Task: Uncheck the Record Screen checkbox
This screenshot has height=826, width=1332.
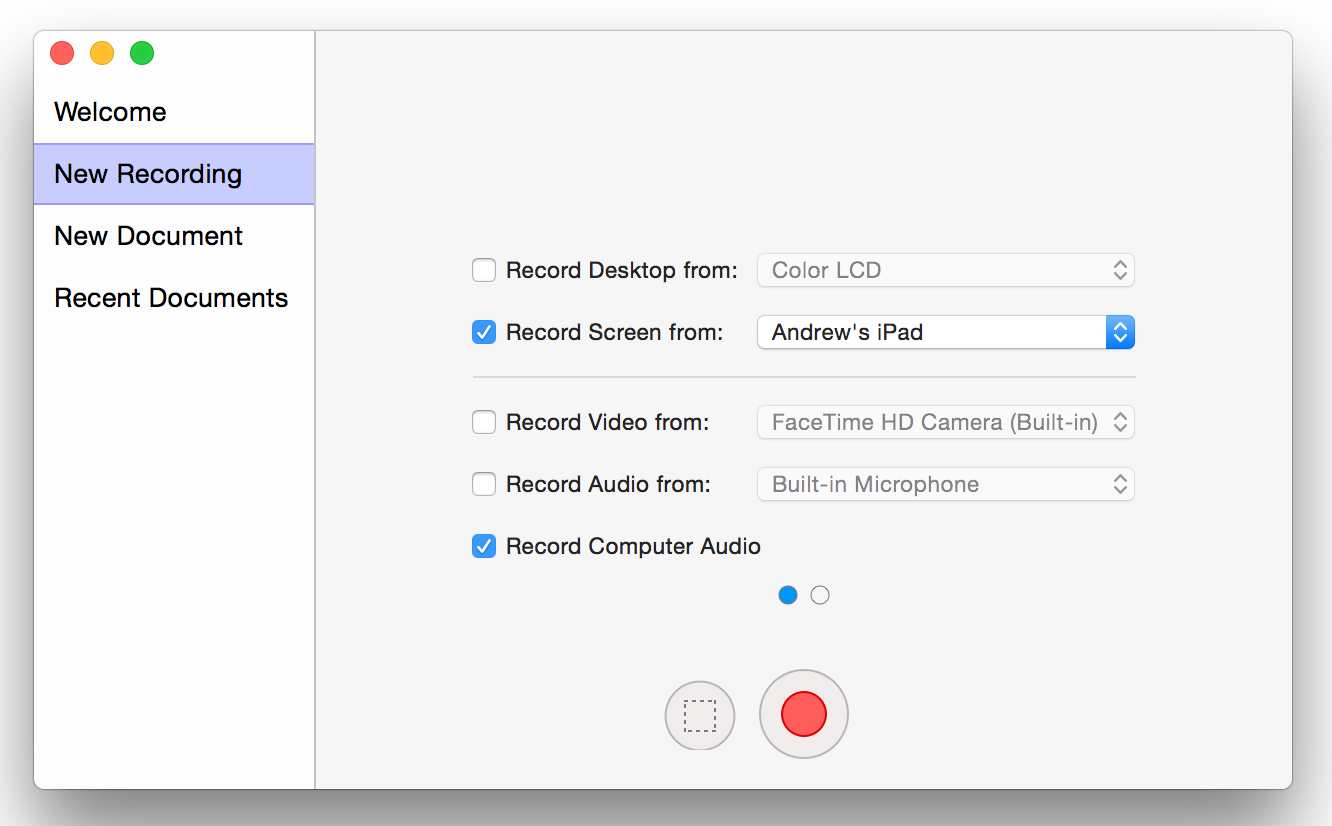Action: click(x=484, y=332)
